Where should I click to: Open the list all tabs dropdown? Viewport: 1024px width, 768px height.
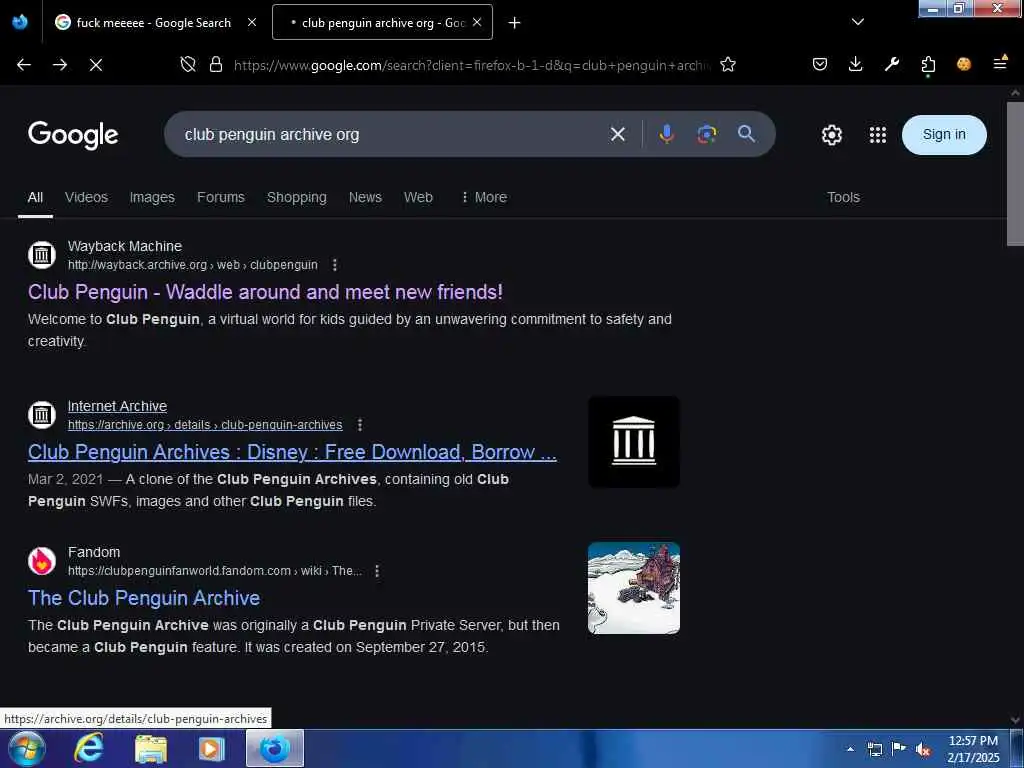point(857,22)
